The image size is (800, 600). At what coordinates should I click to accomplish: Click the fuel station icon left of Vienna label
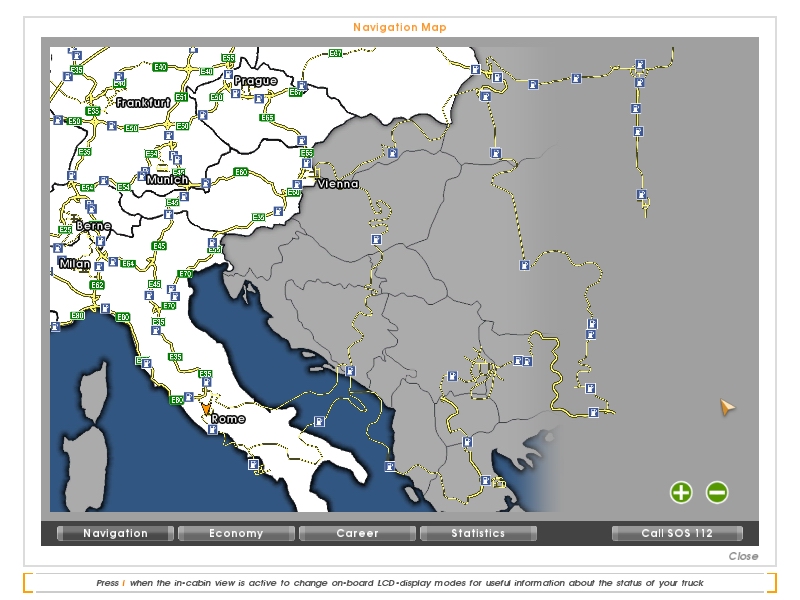(x=297, y=184)
